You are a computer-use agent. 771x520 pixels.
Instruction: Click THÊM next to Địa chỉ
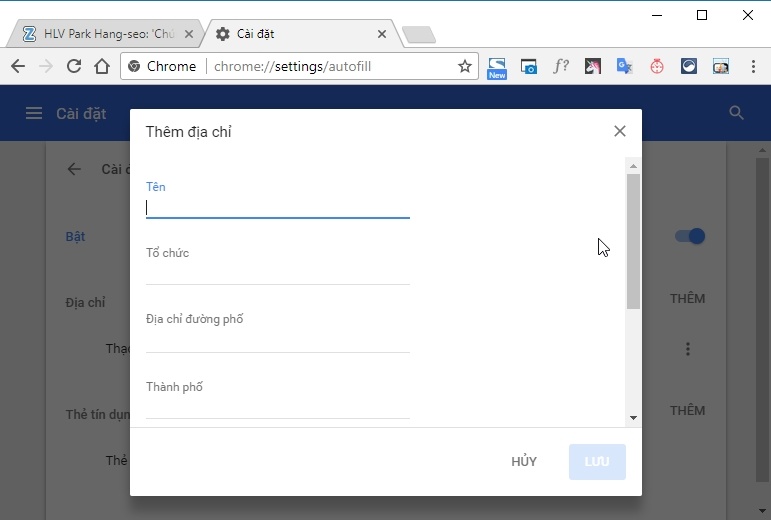pyautogui.click(x=687, y=298)
